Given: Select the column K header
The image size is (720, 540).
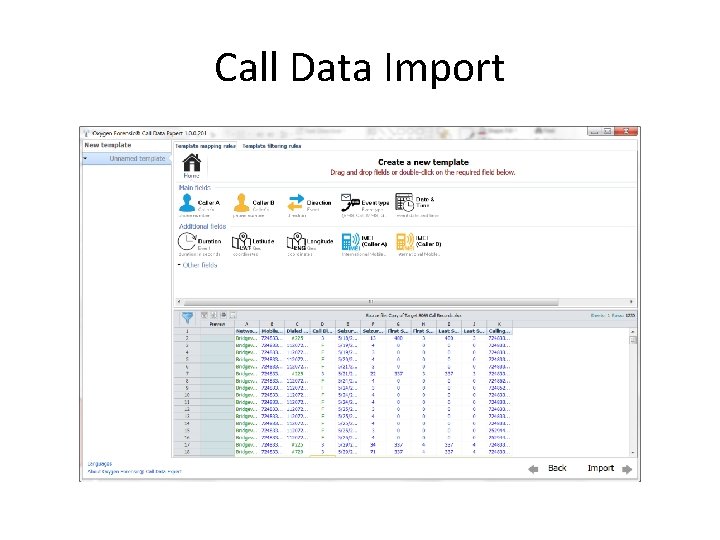Looking at the screenshot, I should click(499, 324).
